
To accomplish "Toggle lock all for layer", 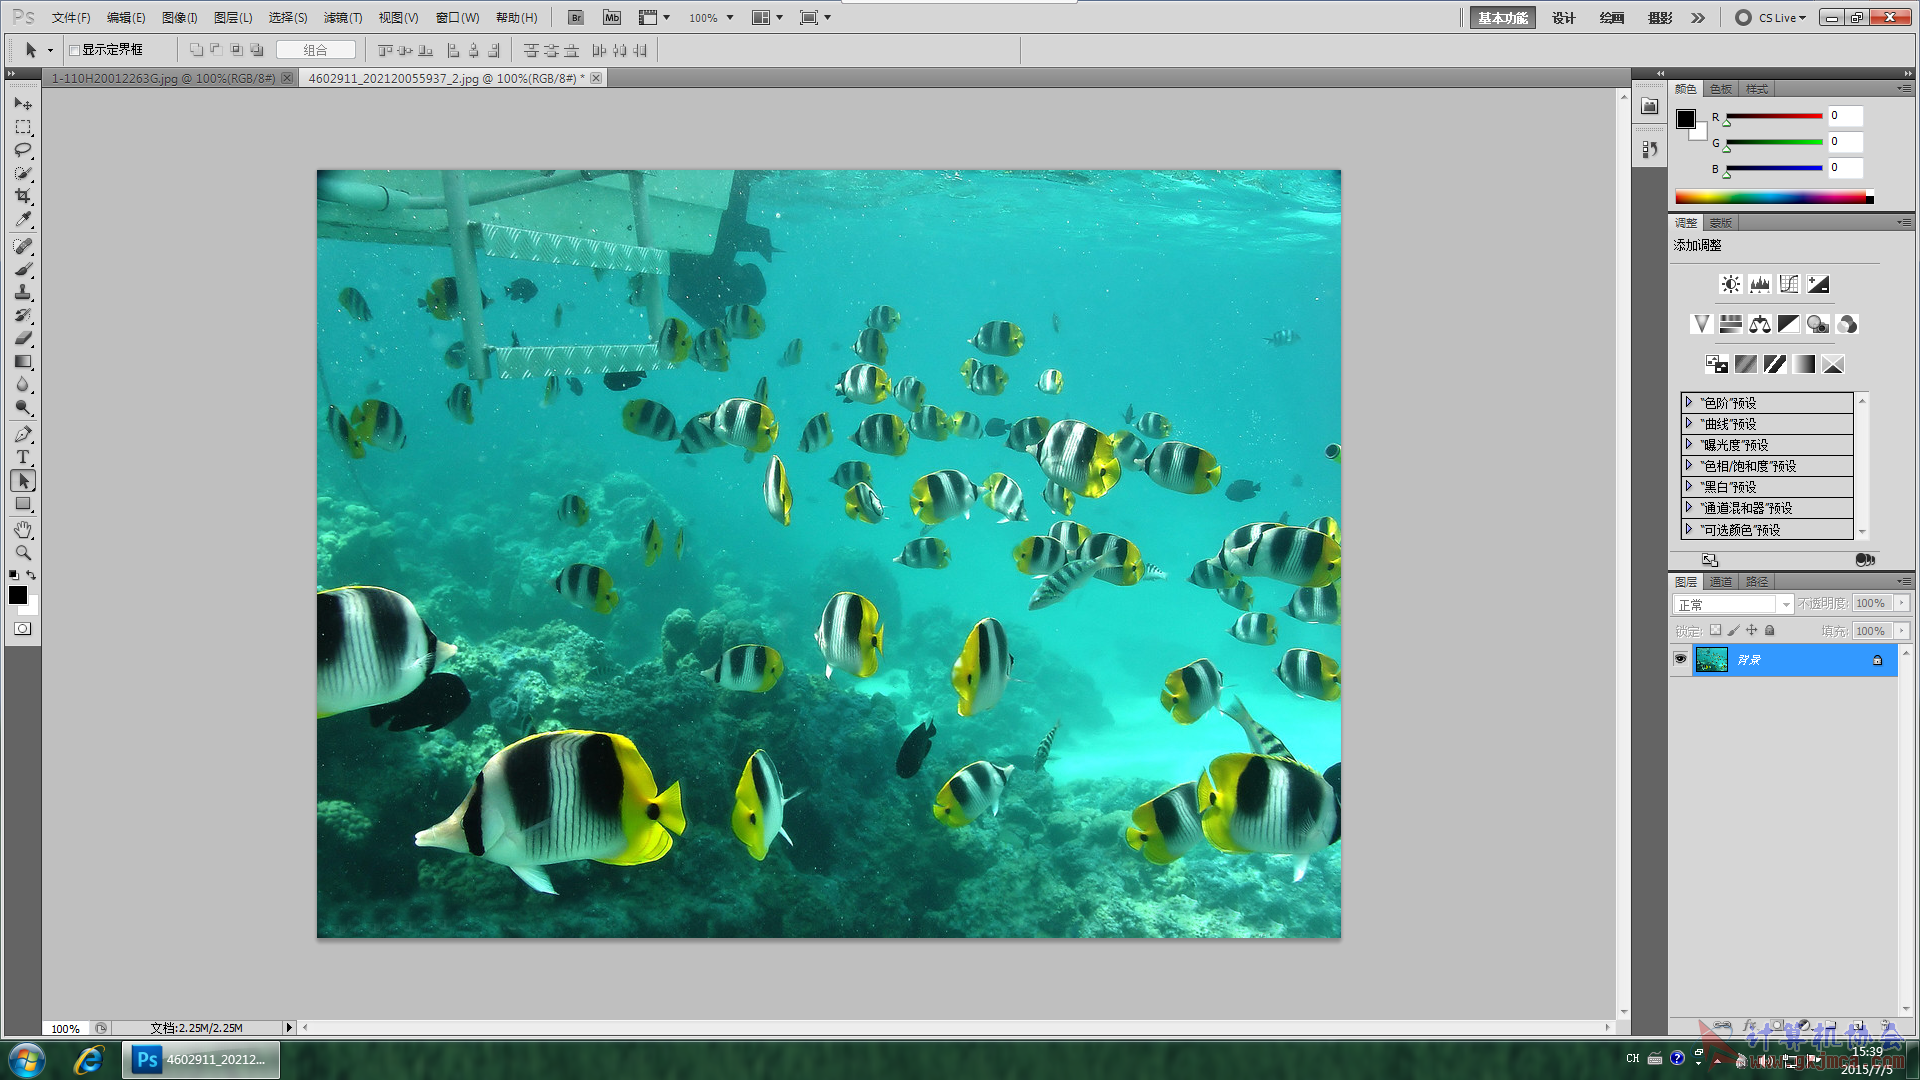I will [x=1769, y=630].
